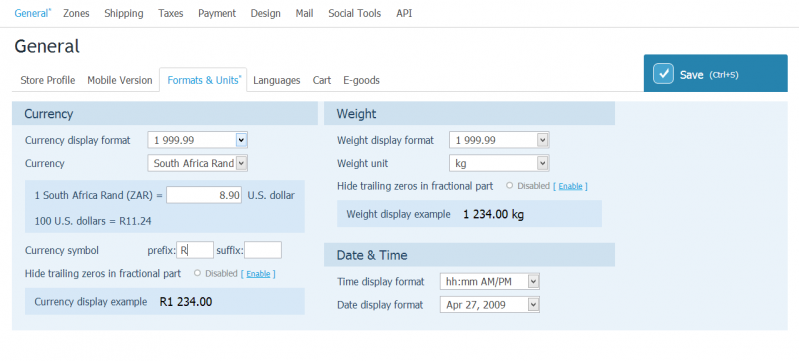Open the Weight display format dropdown
This screenshot has width=799, height=361.
pyautogui.click(x=499, y=140)
